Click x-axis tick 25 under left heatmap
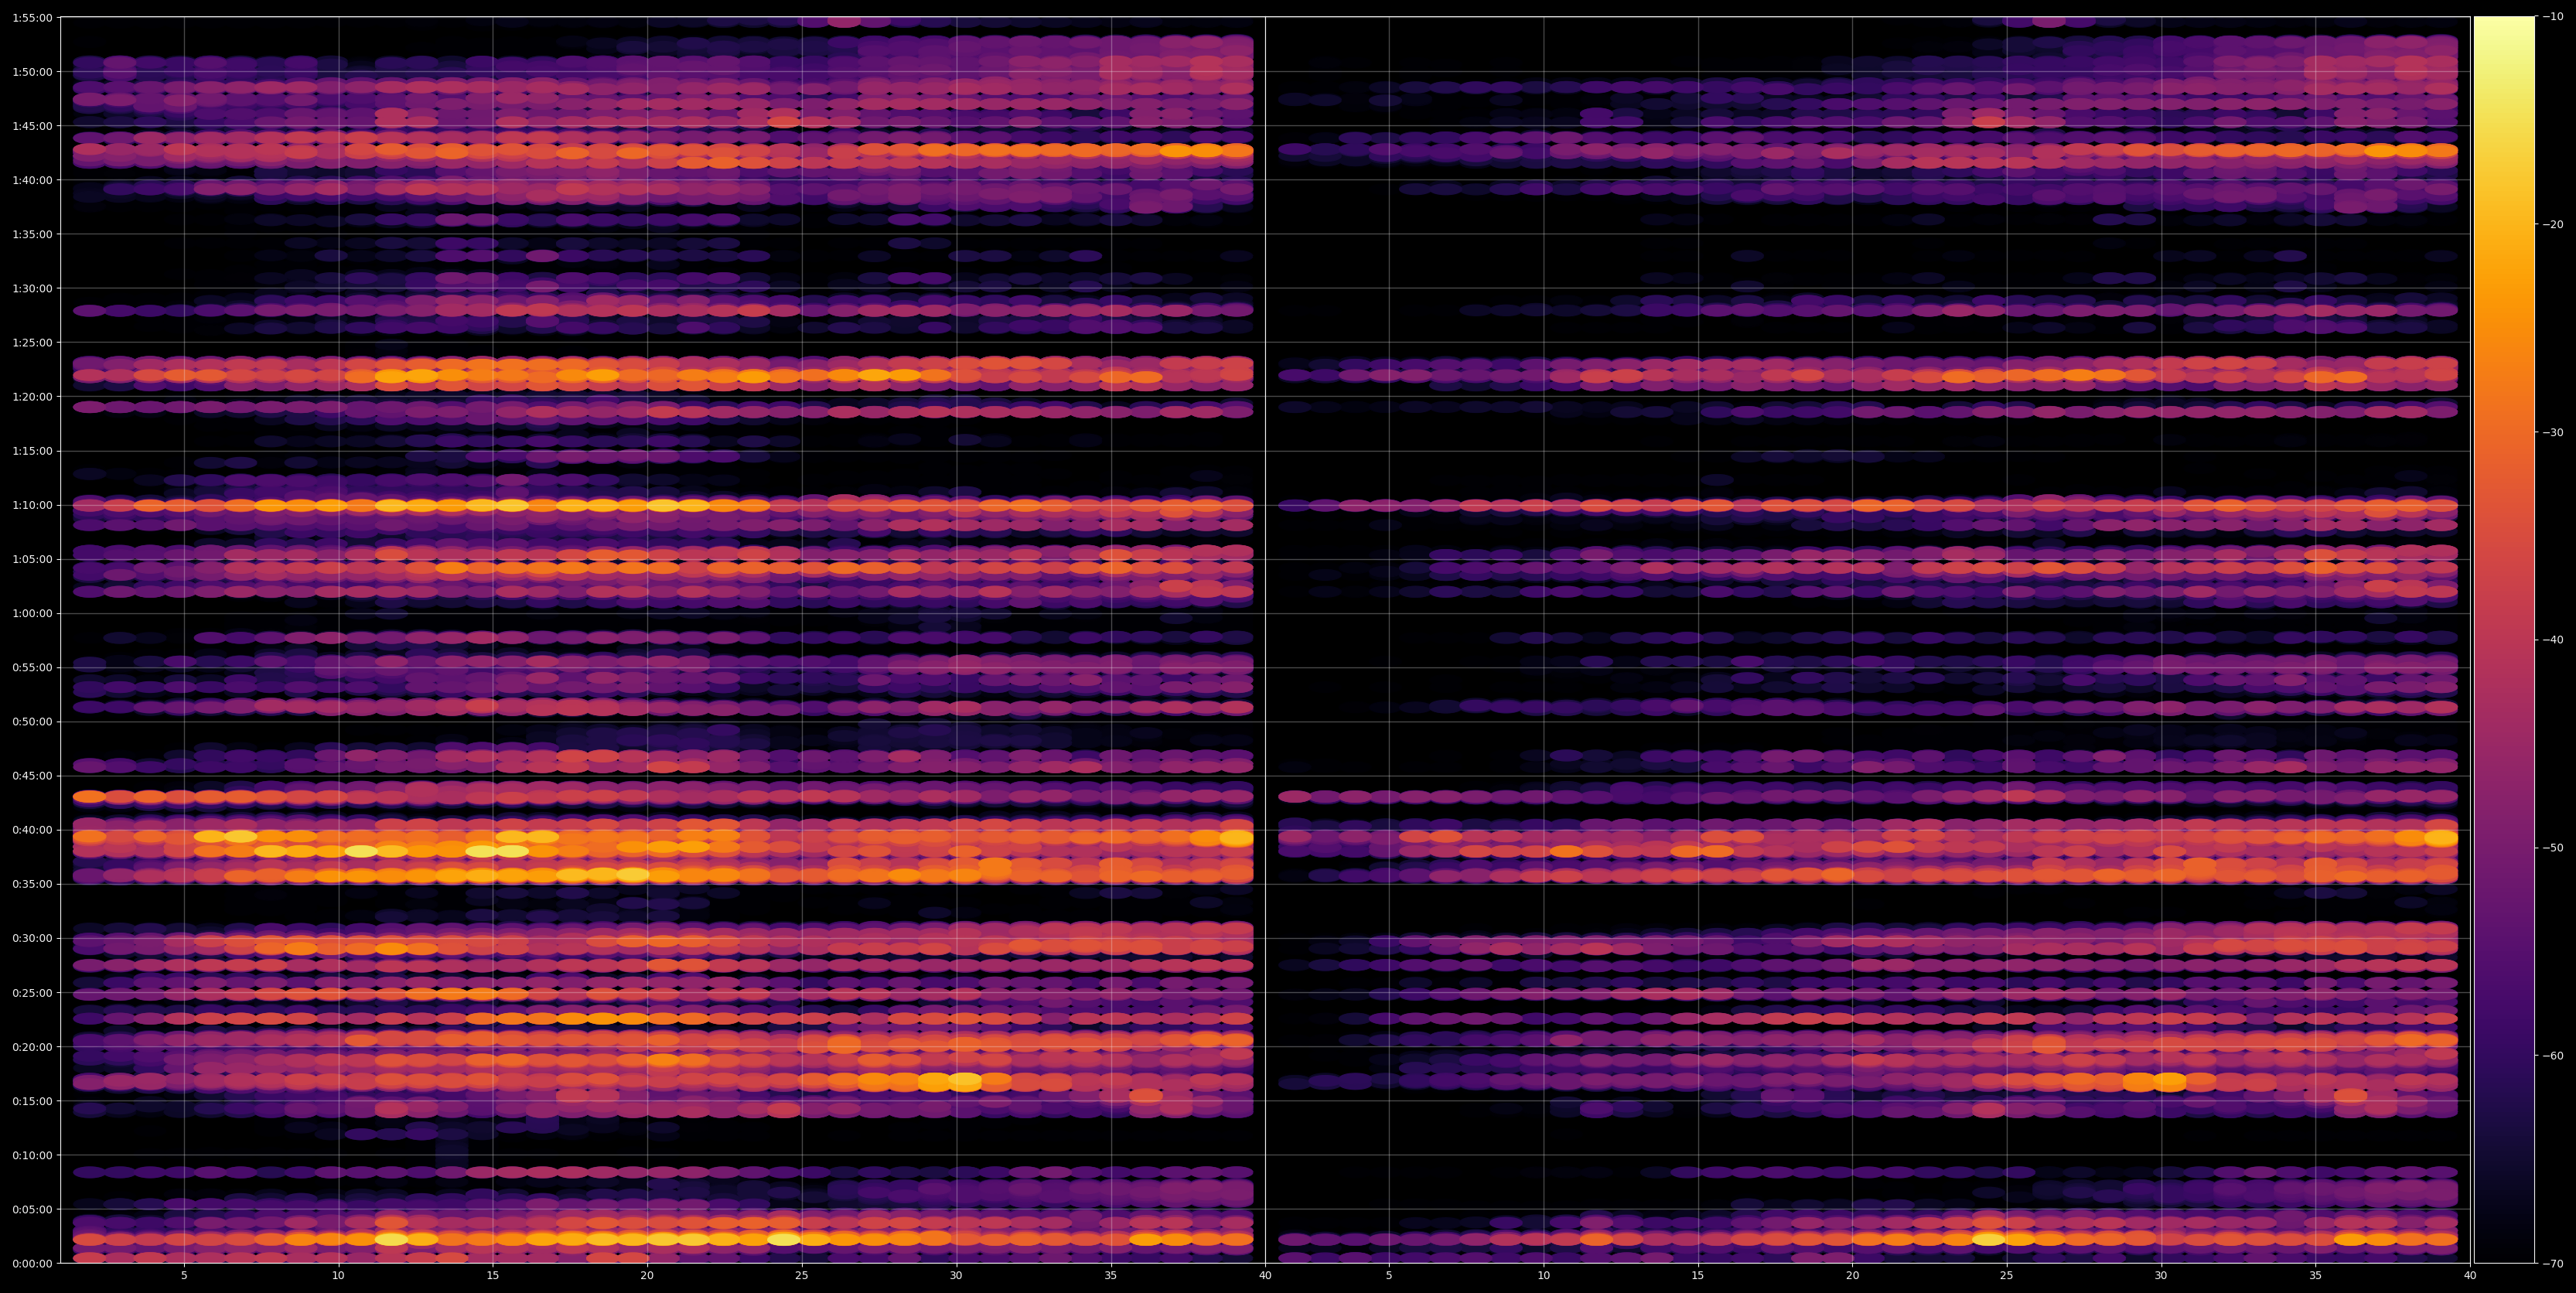The width and height of the screenshot is (2576, 1293). click(802, 1276)
